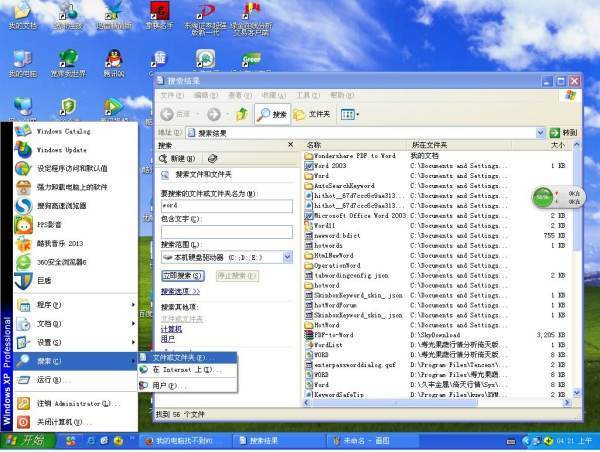Open 酷我音乐 2013 from Start menu
Viewport: 600px width, 452px height.
pyautogui.click(x=63, y=243)
